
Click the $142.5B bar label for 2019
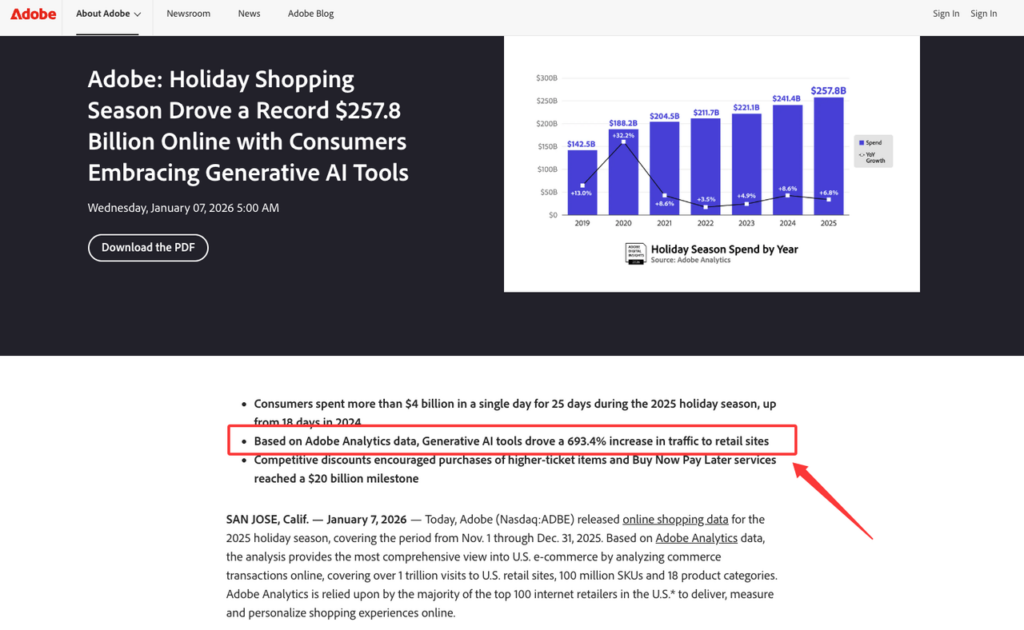coord(581,144)
